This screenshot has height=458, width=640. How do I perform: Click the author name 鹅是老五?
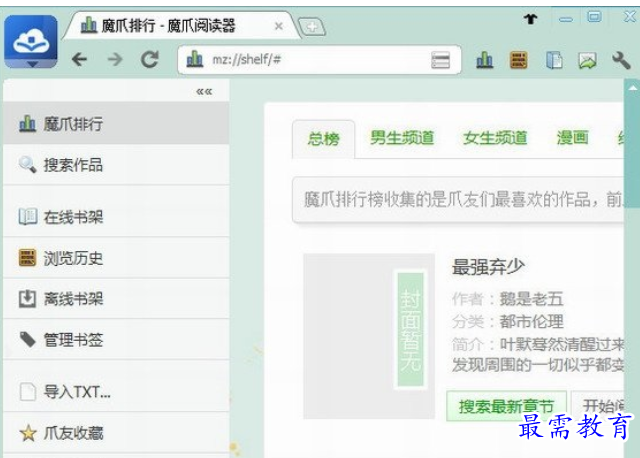pos(531,299)
